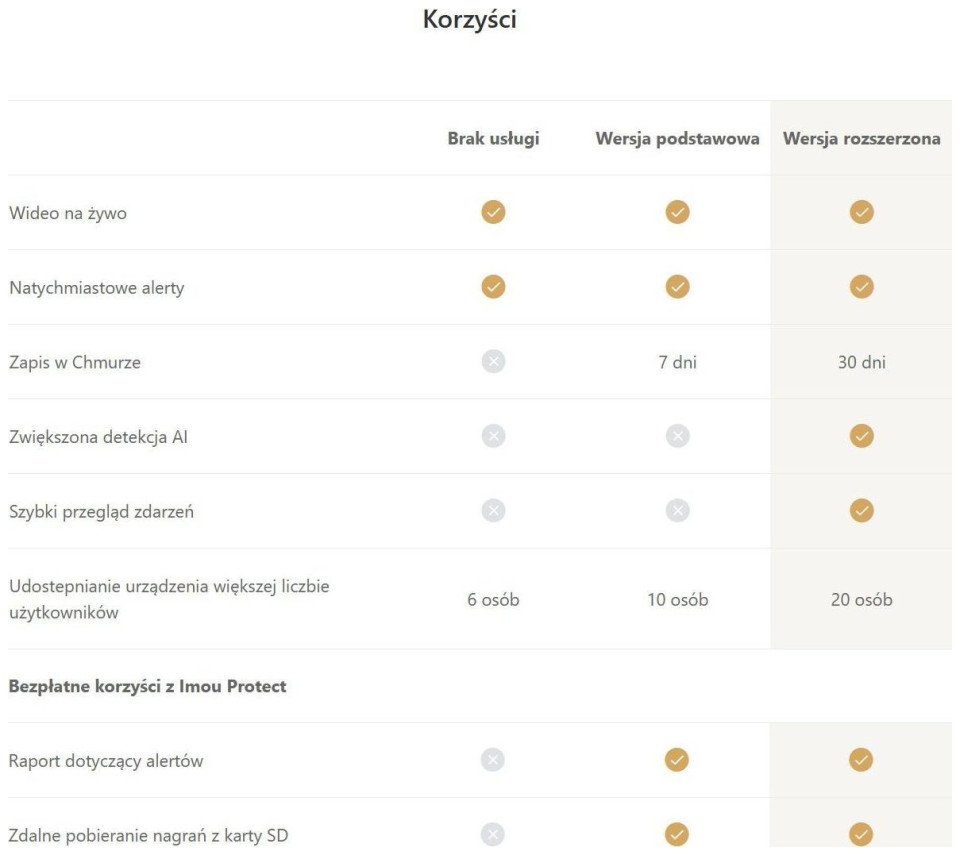960x855 pixels.
Task: Click Raport dotyczący alertów checkmark in Wersja rozszerzona
Action: click(x=861, y=760)
